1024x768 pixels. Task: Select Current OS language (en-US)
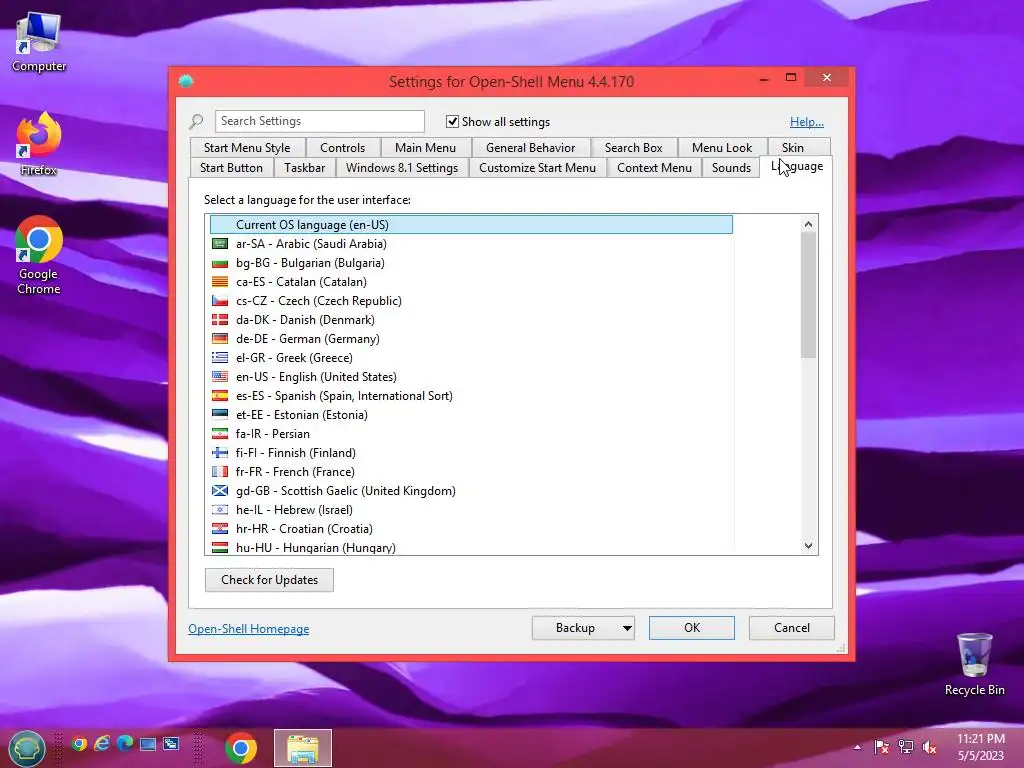point(471,225)
